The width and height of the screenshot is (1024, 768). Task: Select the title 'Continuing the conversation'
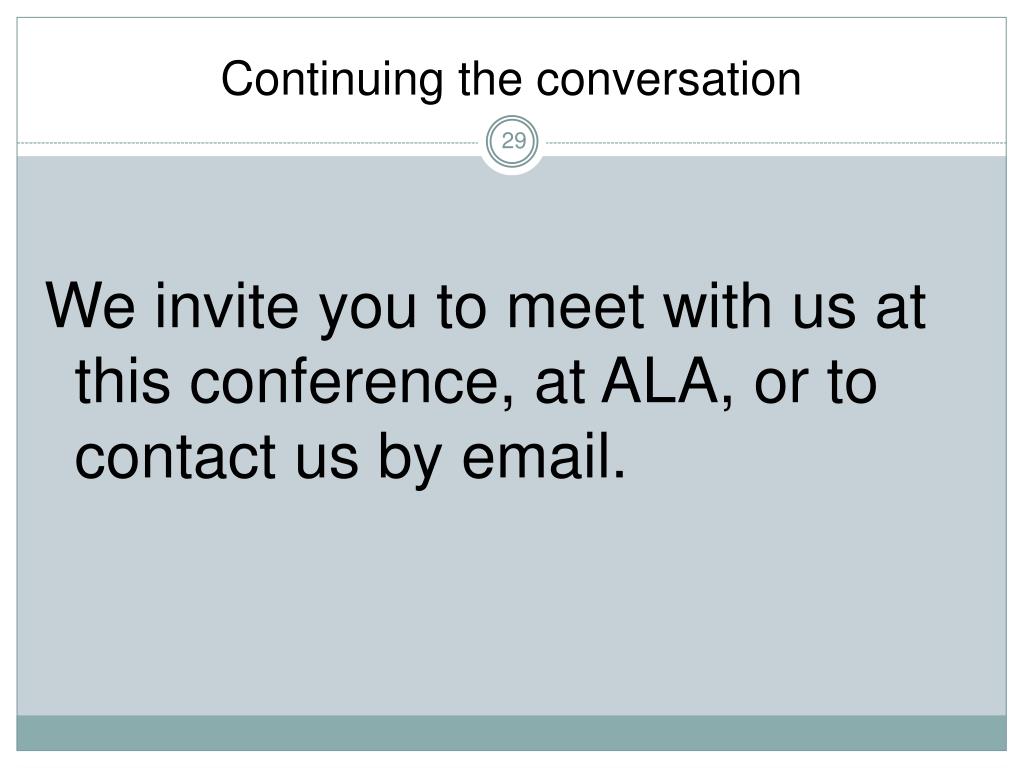pos(511,79)
